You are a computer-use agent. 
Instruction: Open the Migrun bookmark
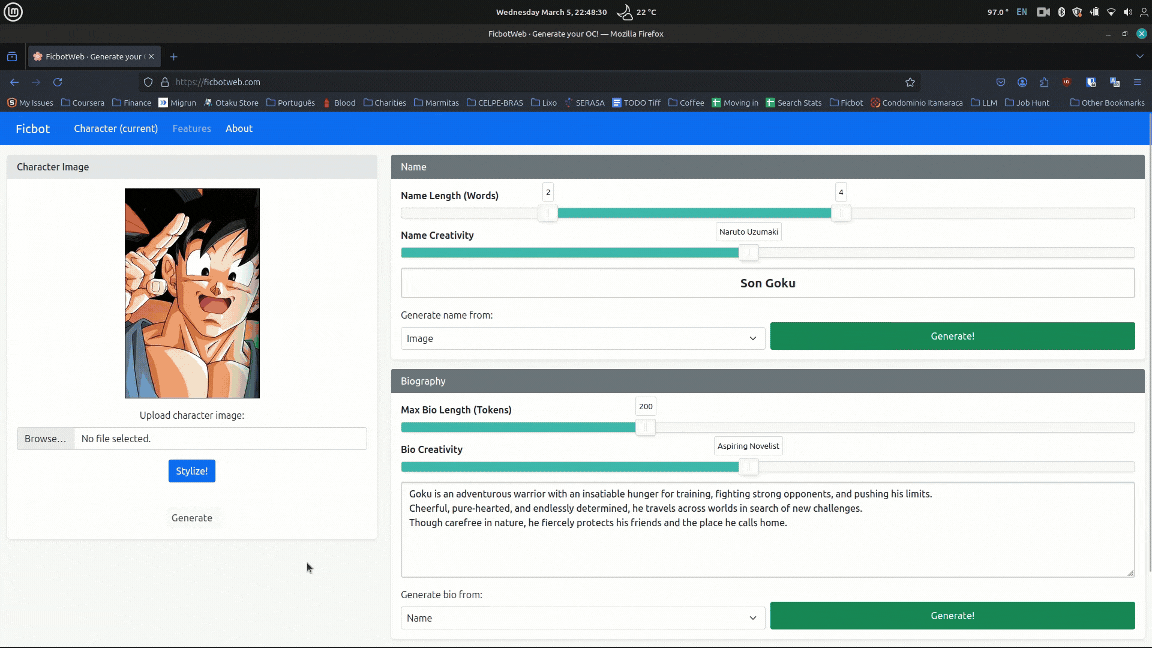[177, 103]
